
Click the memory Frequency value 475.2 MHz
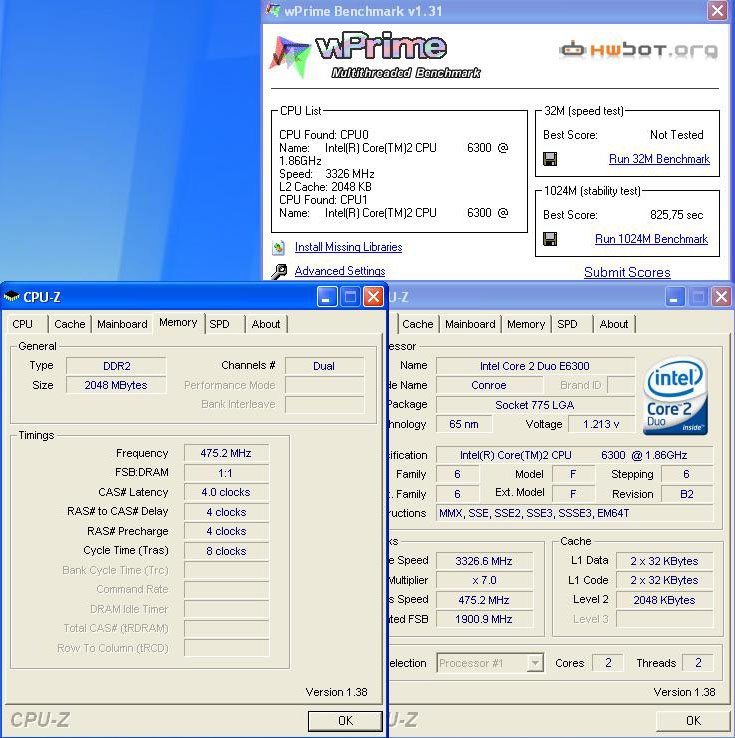[x=226, y=454]
